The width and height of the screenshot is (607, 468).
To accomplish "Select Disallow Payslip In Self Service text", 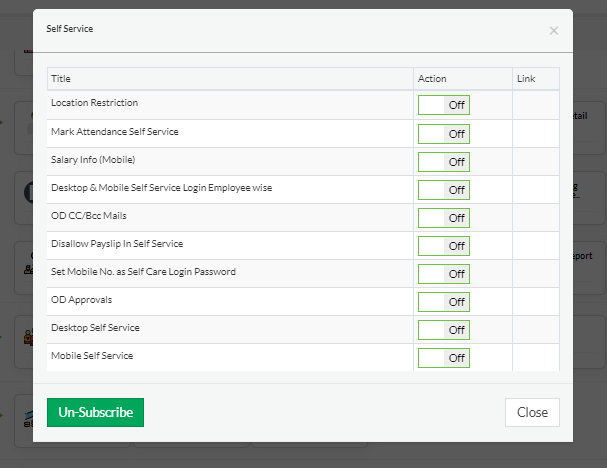I will (117, 243).
